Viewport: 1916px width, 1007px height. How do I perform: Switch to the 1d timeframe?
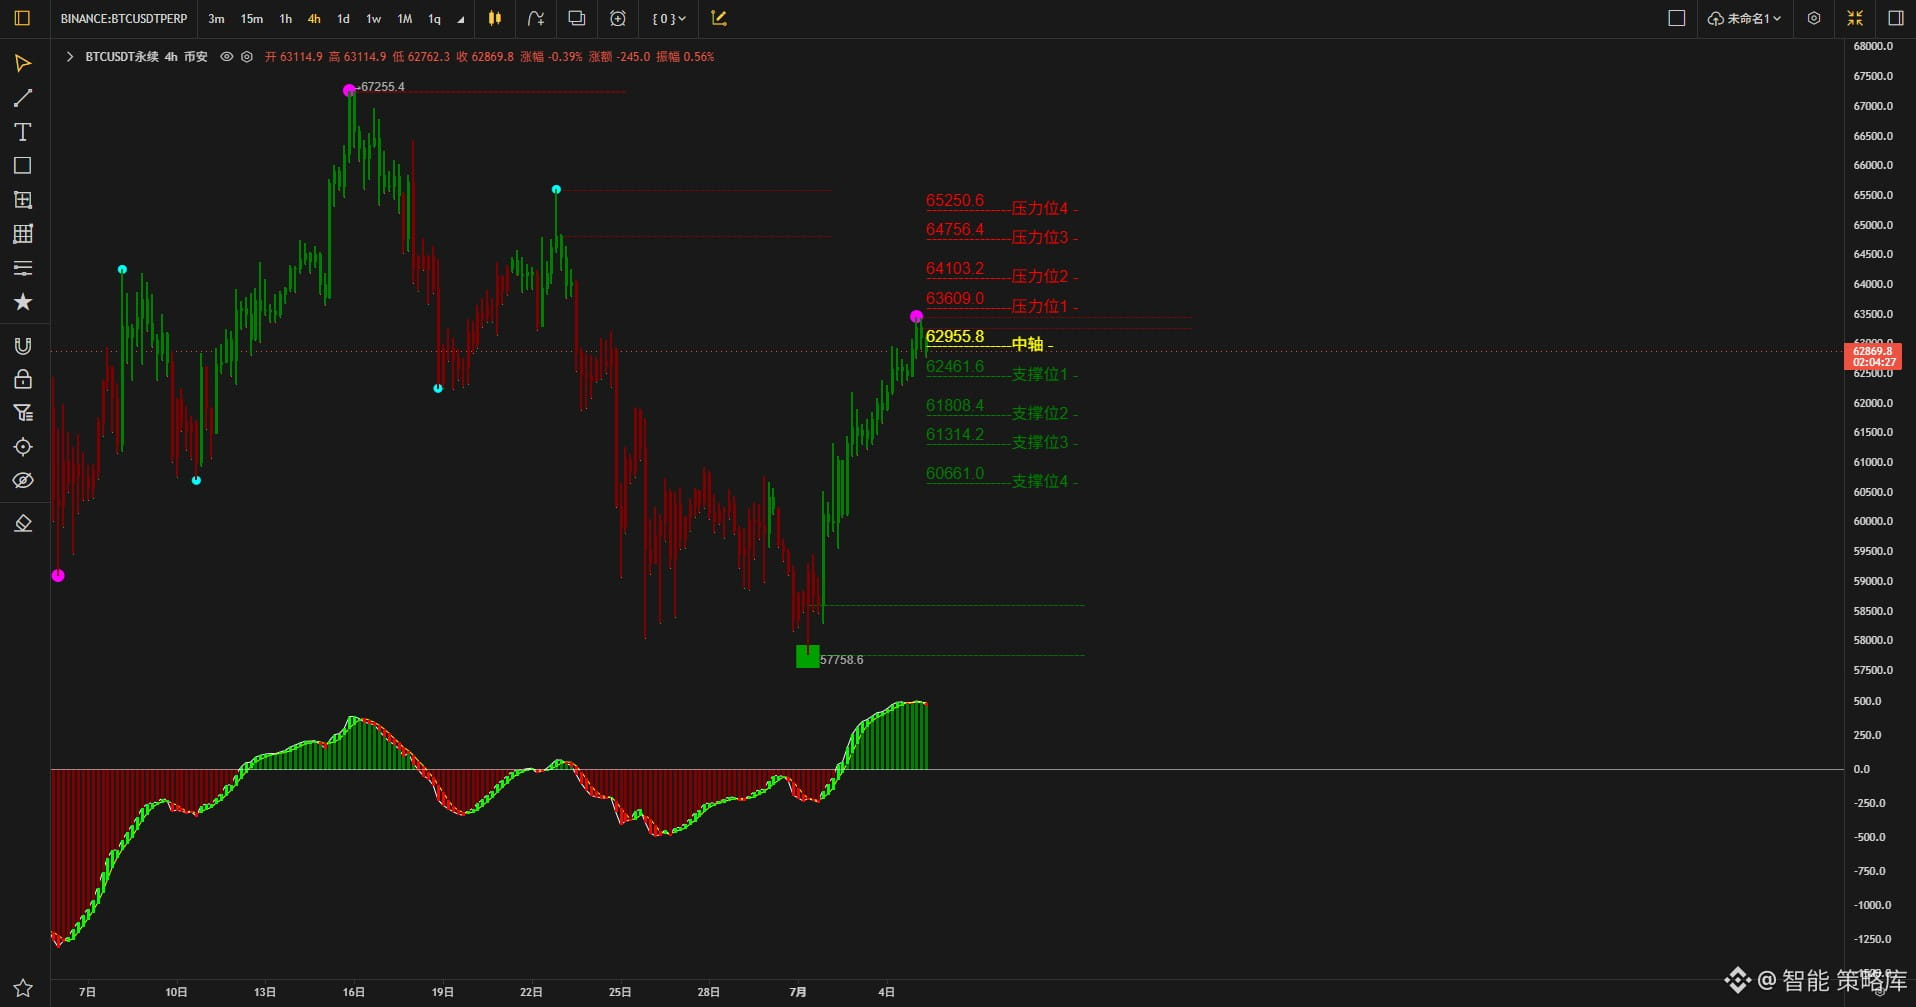click(343, 19)
